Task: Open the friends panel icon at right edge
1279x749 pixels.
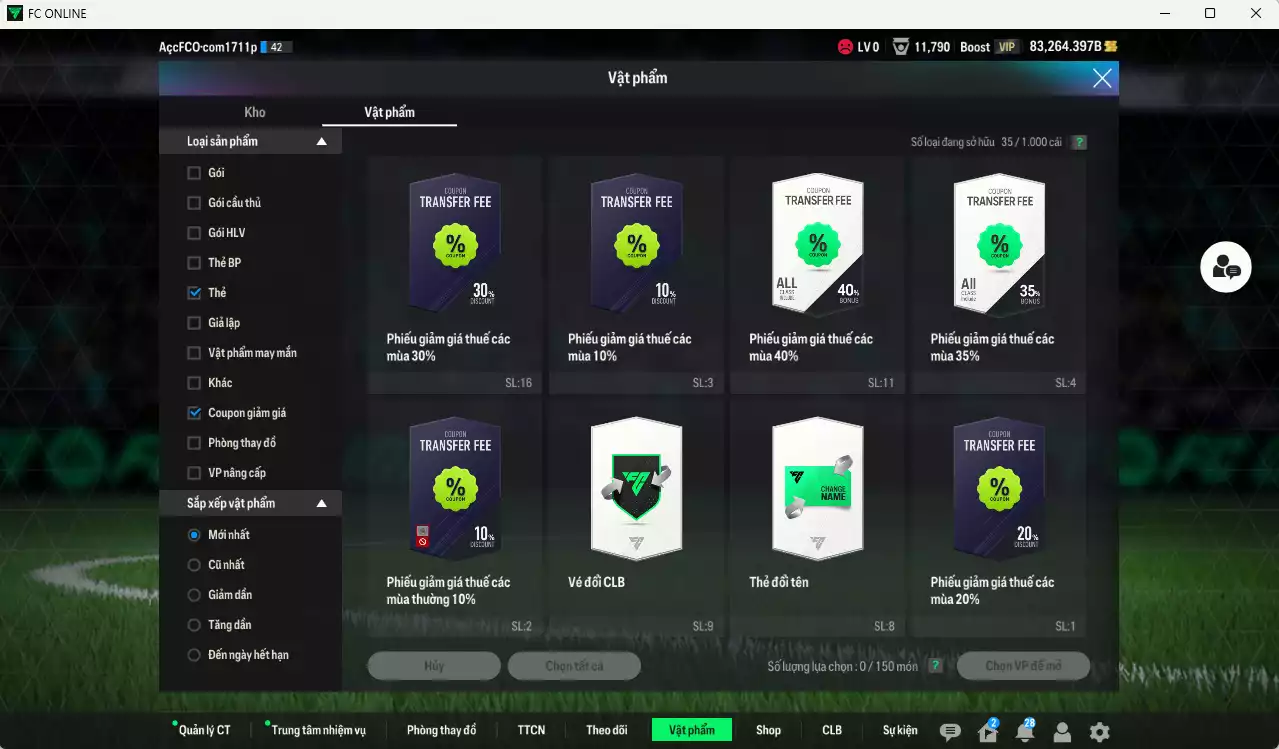Action: [x=1225, y=266]
